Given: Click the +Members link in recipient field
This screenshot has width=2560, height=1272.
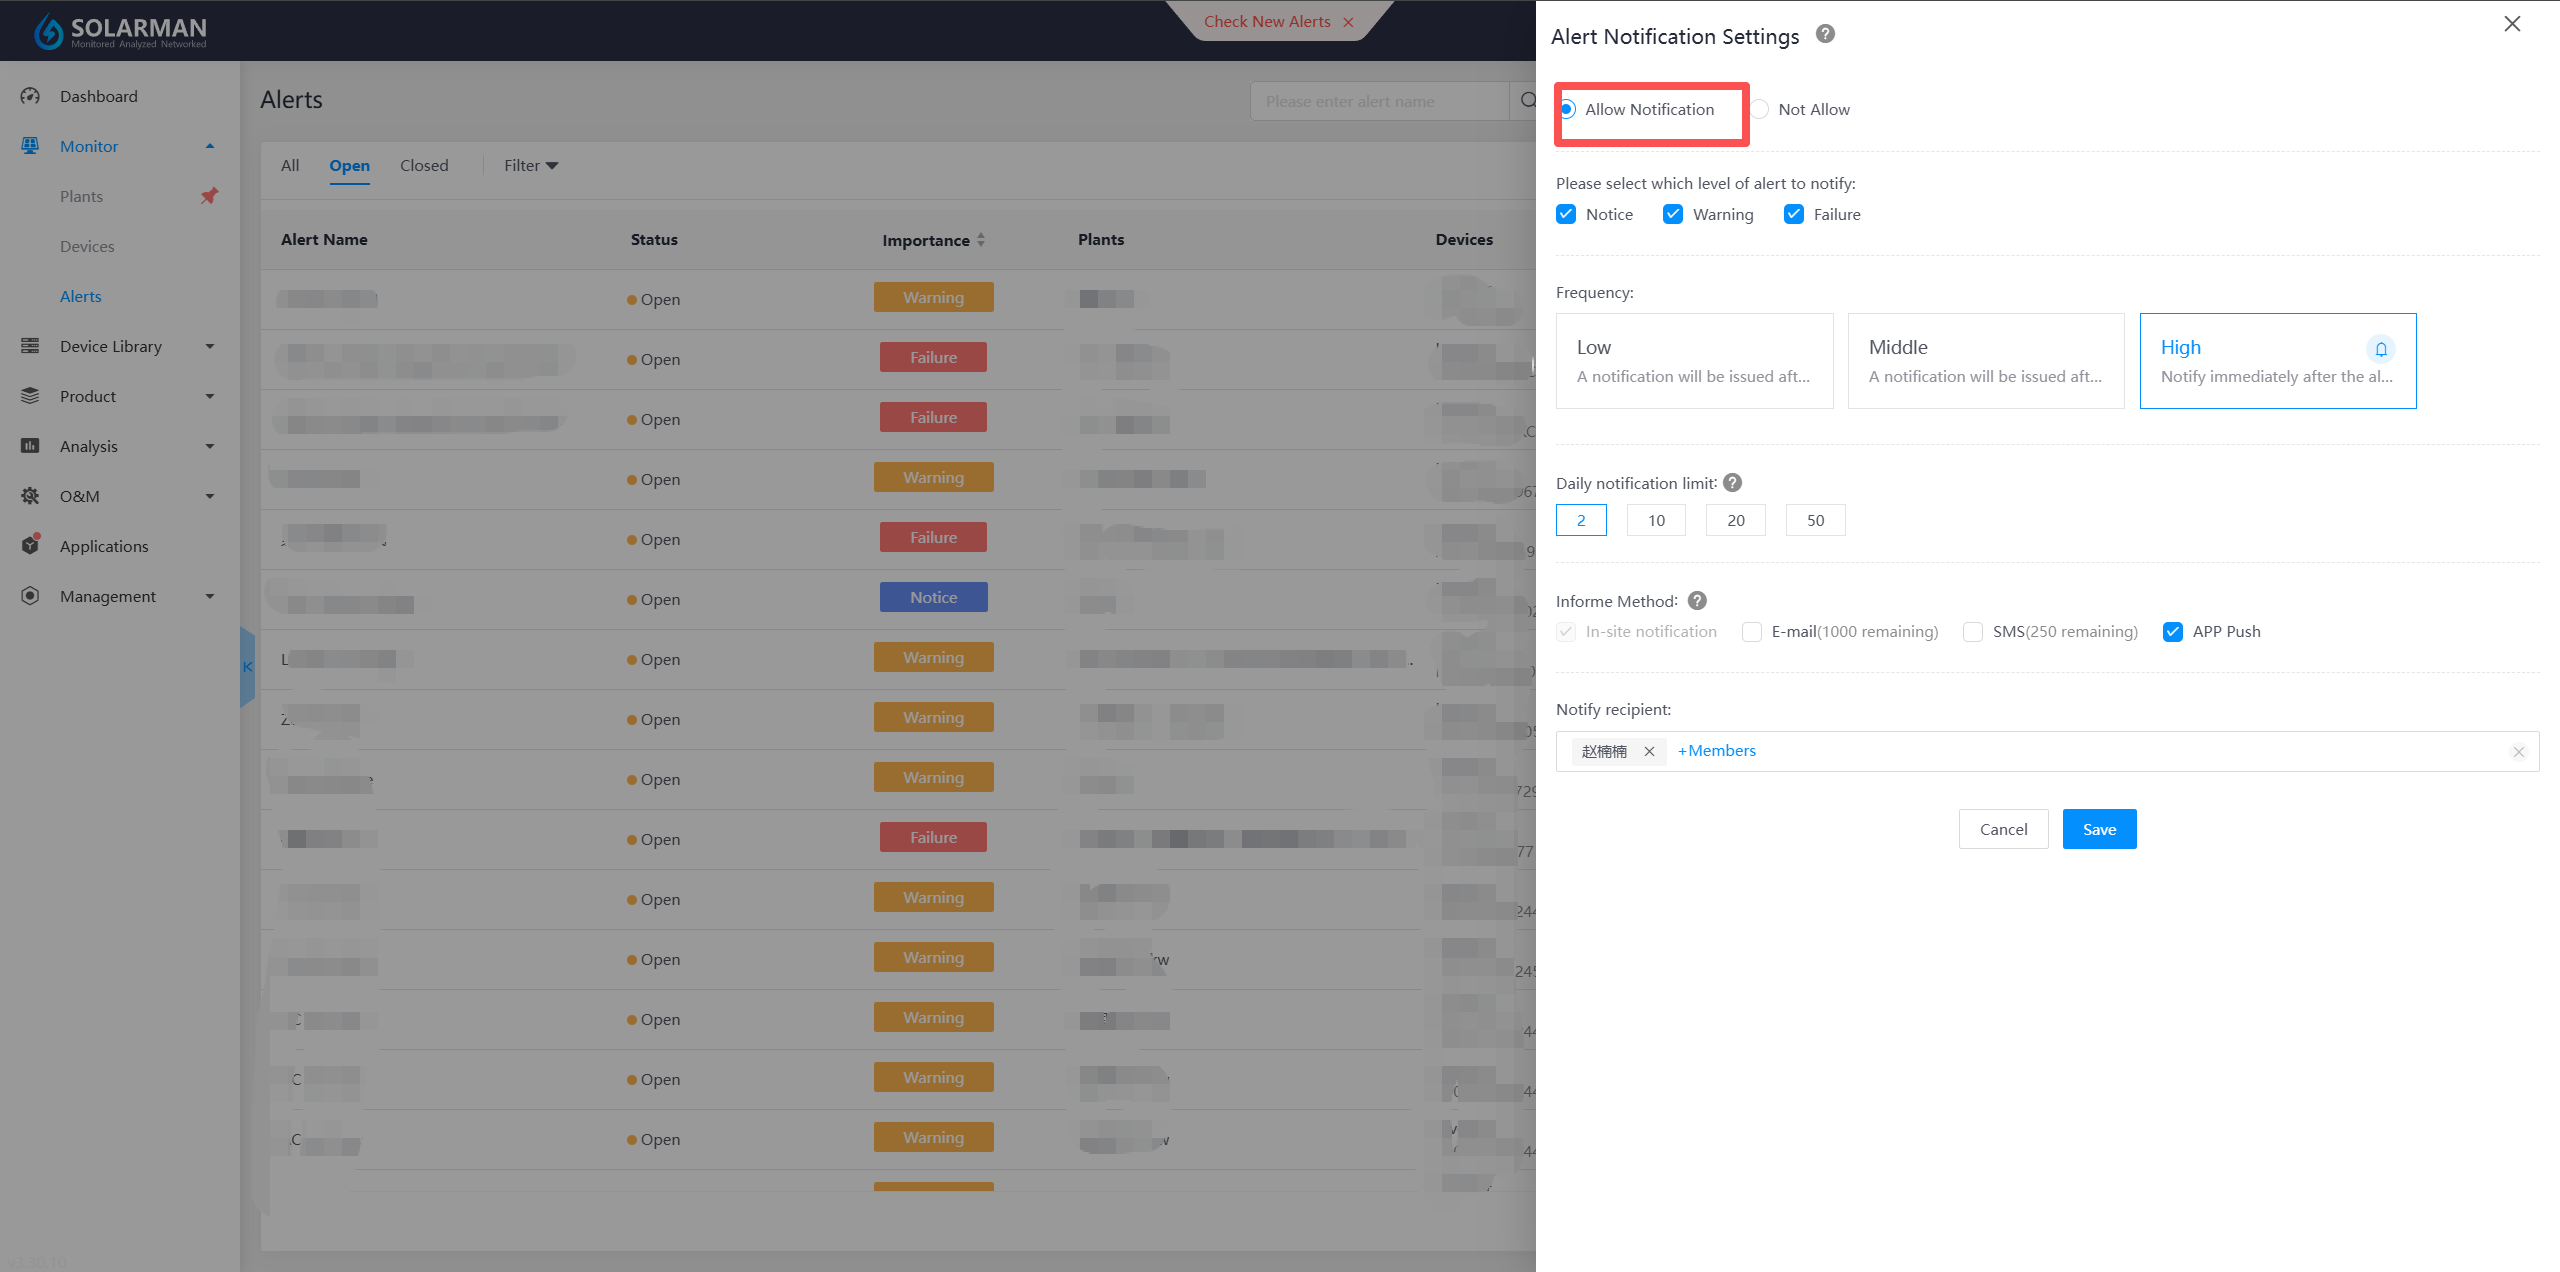Looking at the screenshot, I should (1717, 751).
